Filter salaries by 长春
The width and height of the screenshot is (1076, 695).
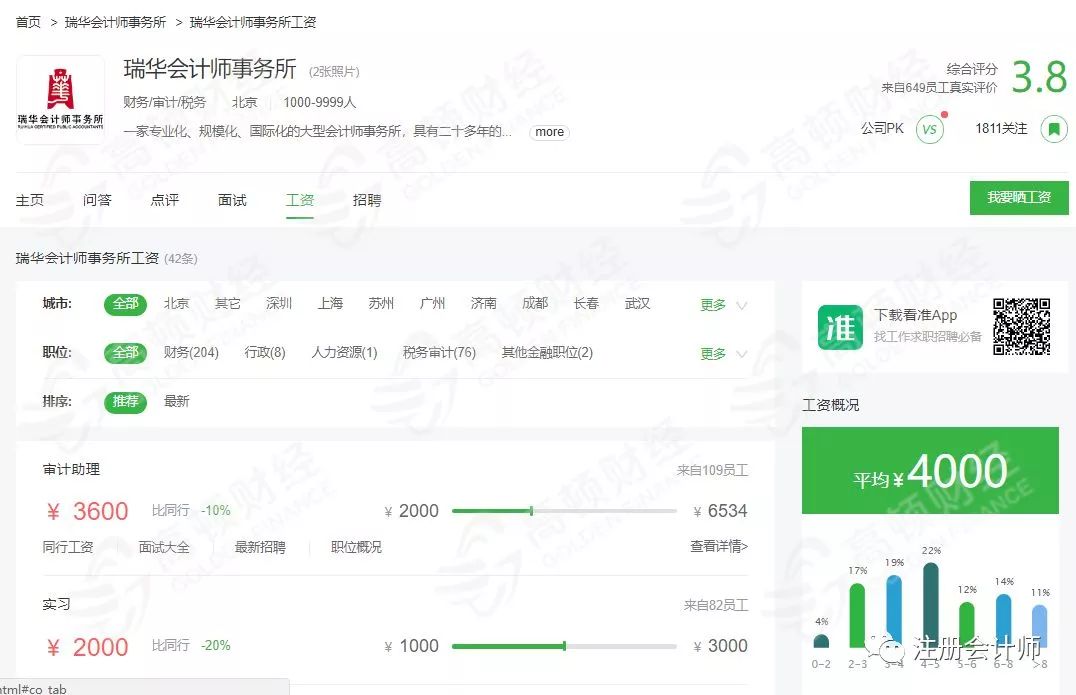click(x=586, y=303)
